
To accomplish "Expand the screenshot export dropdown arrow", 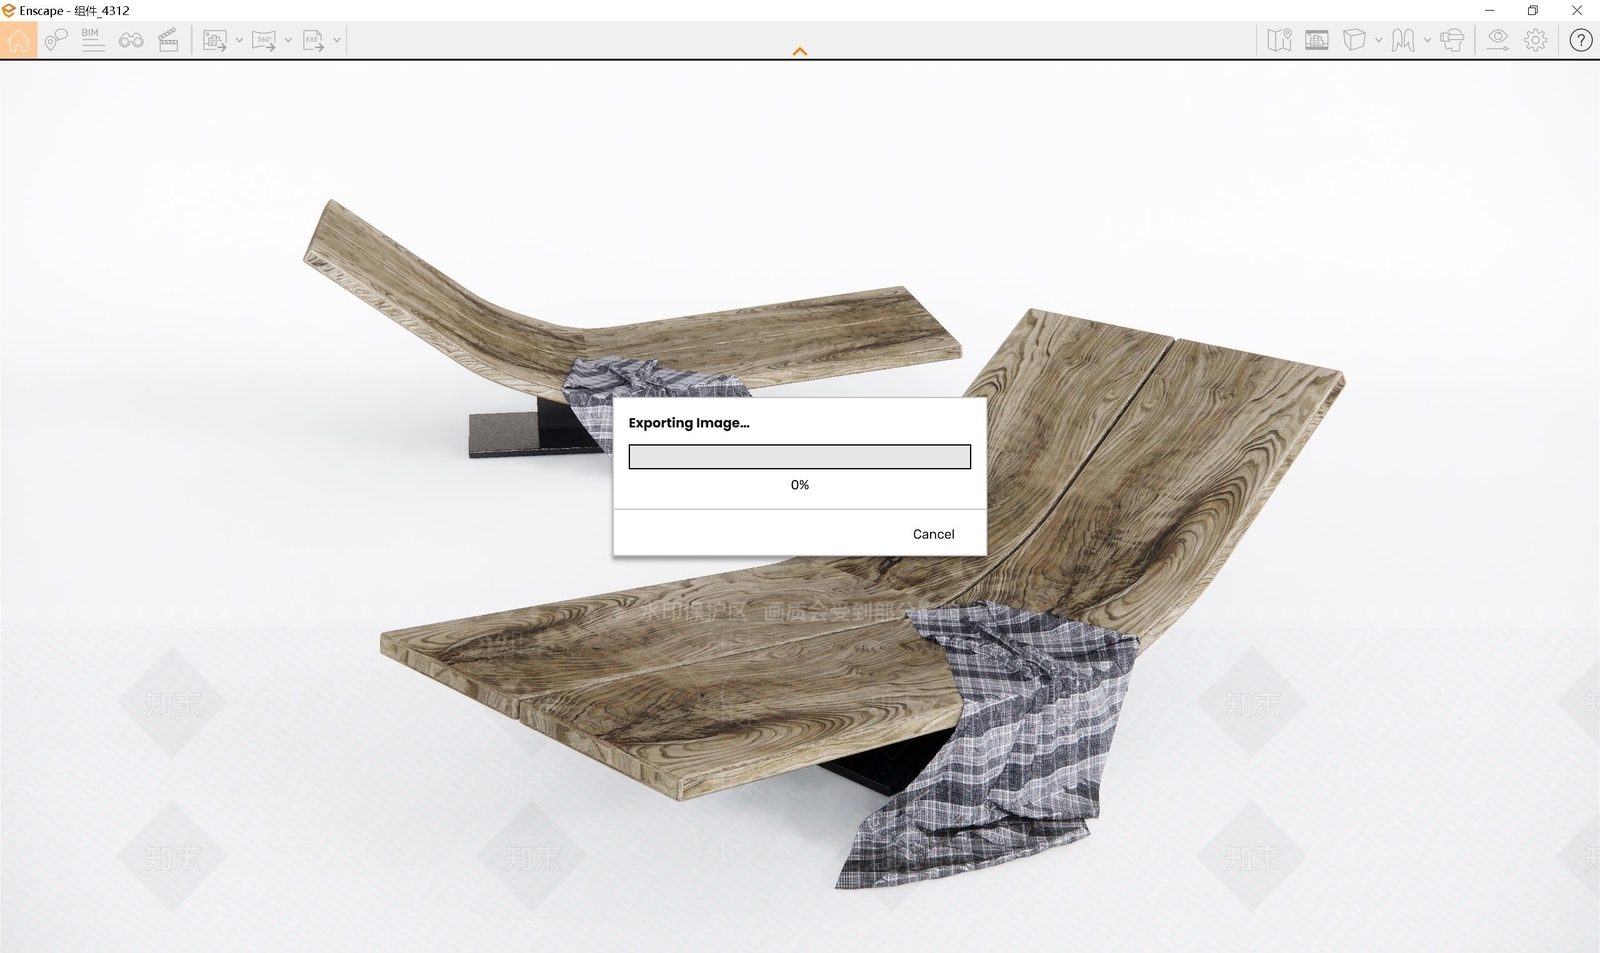I will 239,40.
